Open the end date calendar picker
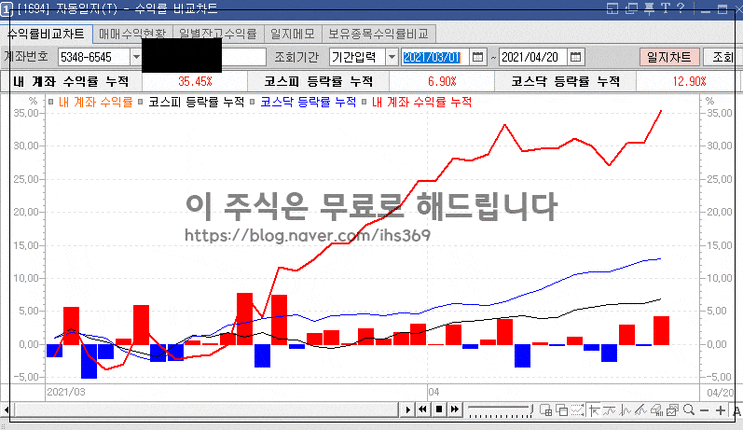Viewport: 743px width, 430px height. [x=575, y=57]
